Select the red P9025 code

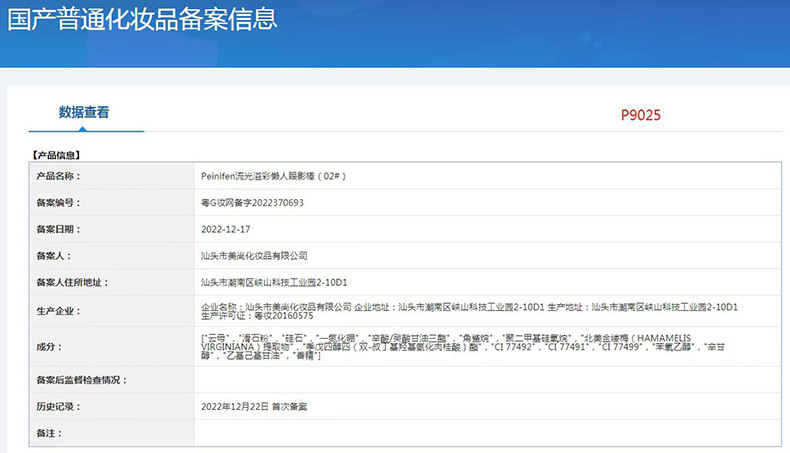[640, 115]
